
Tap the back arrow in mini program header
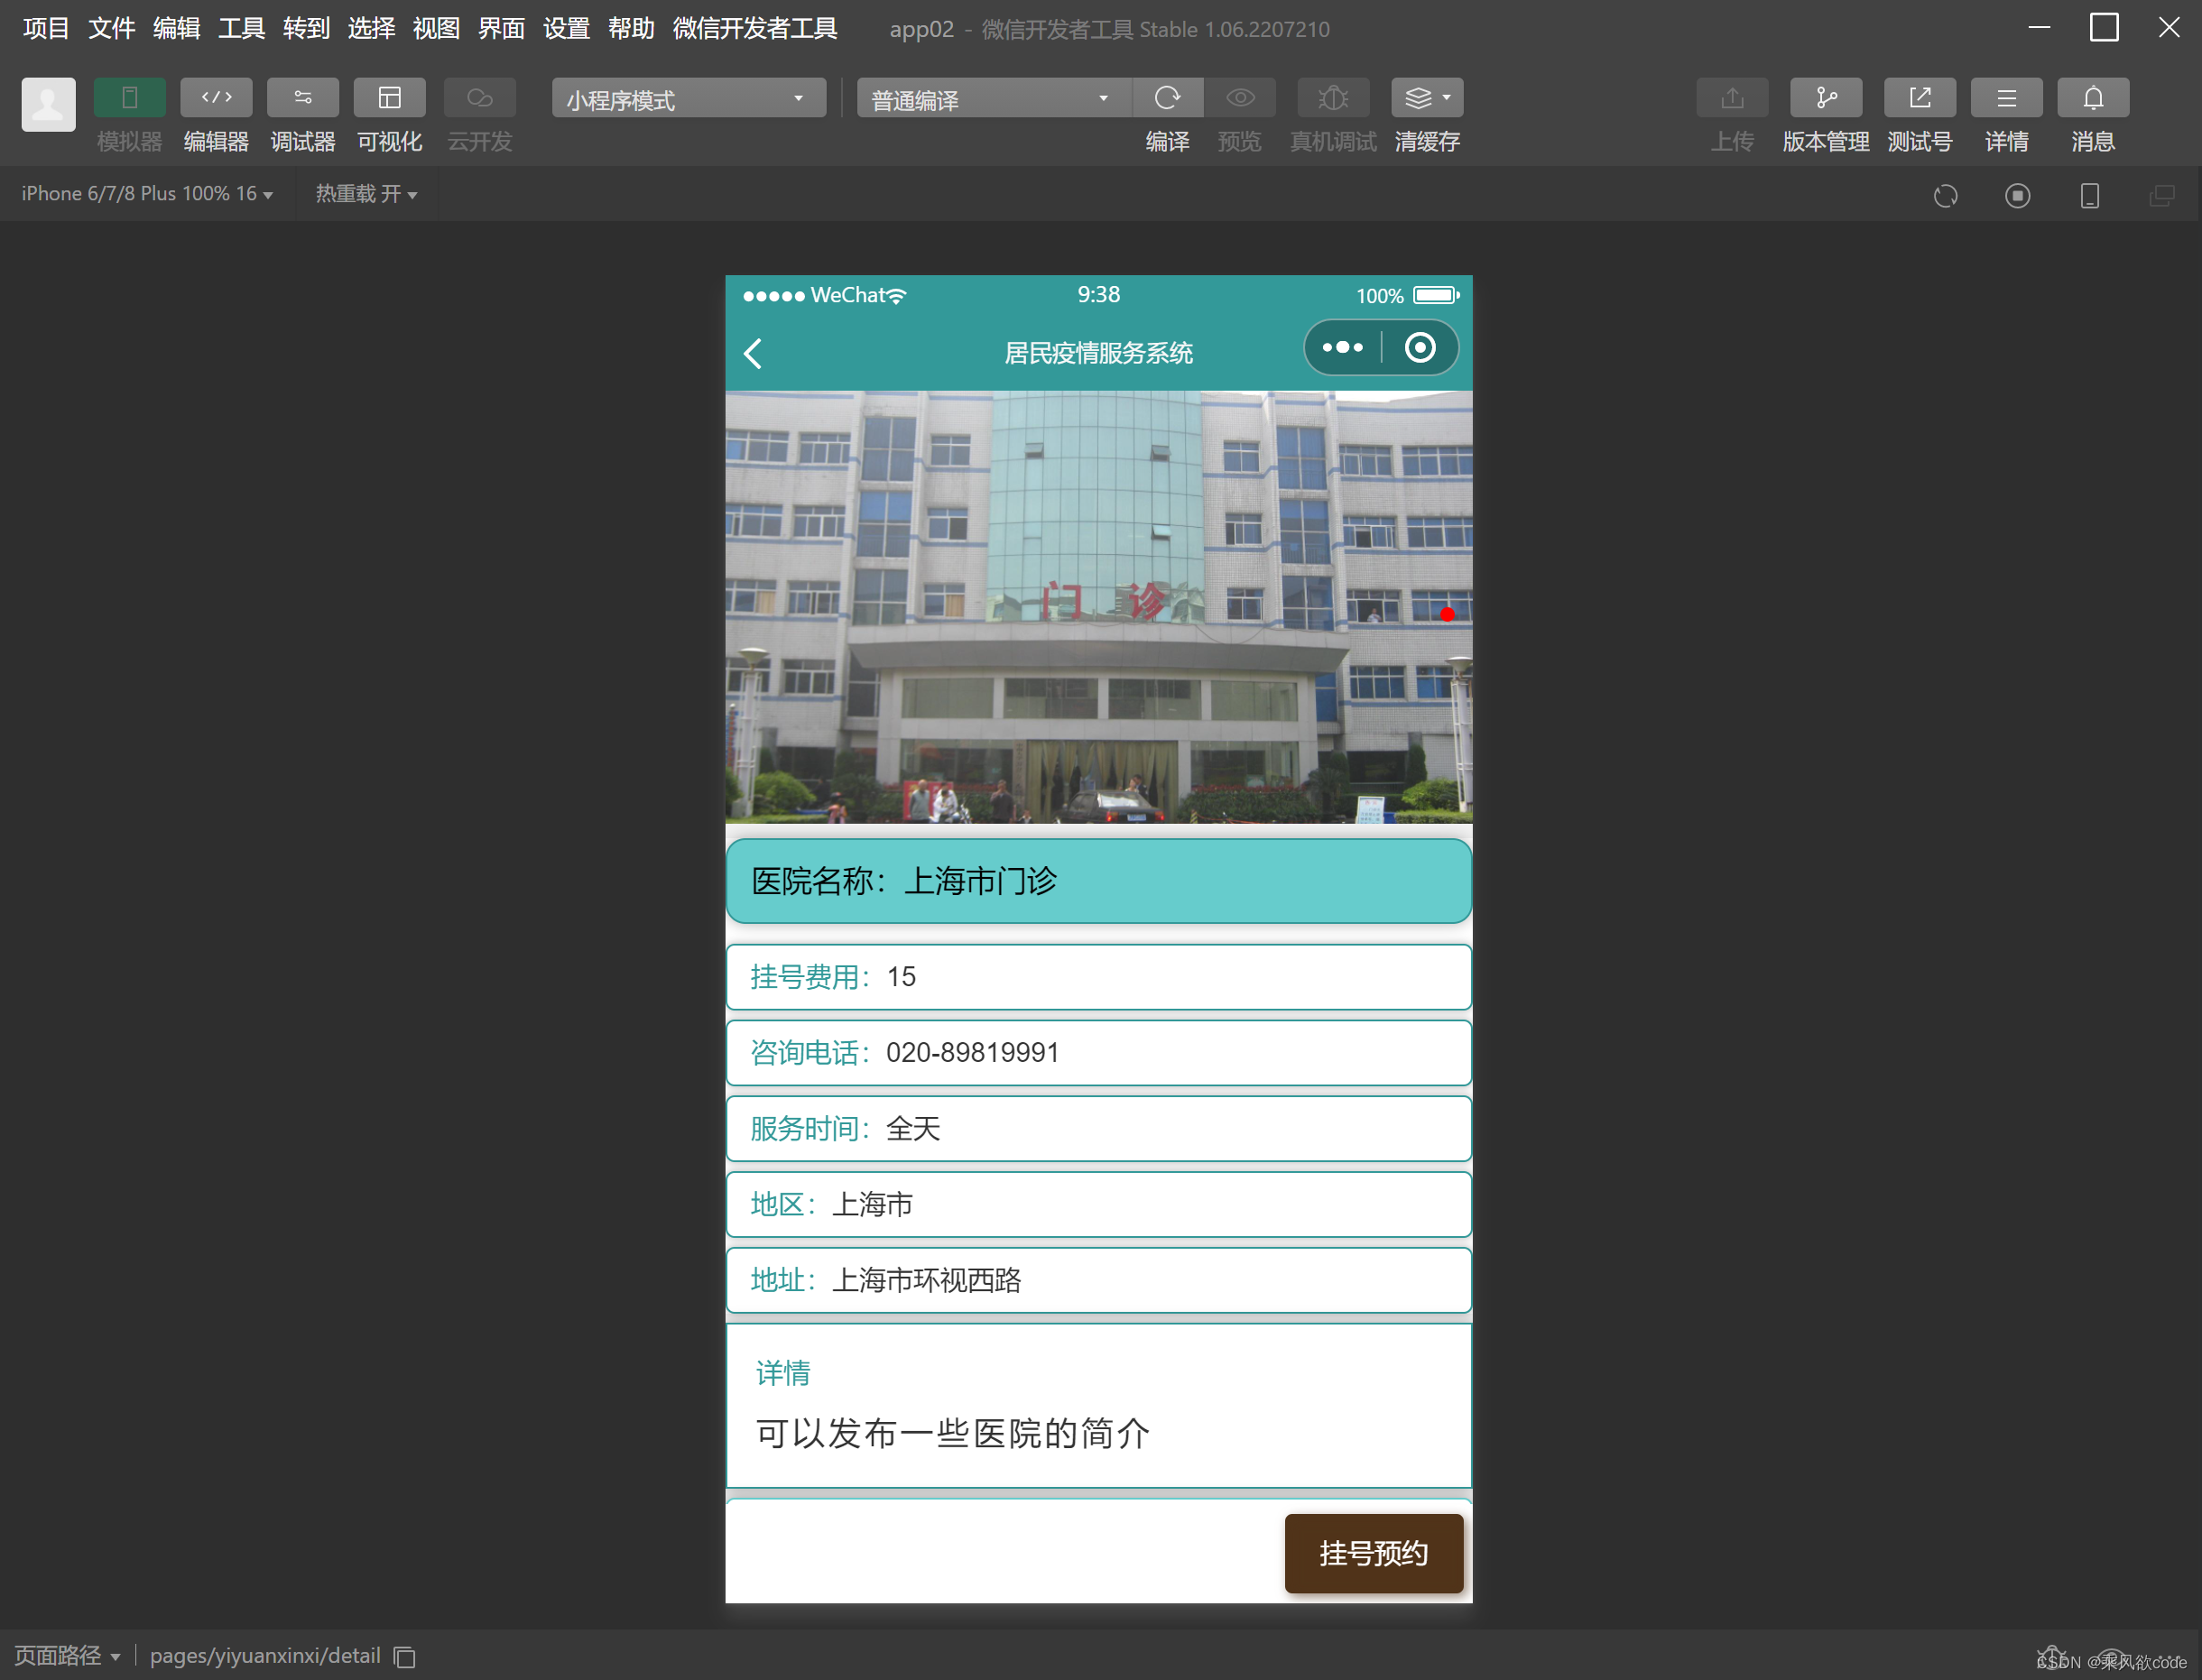753,353
